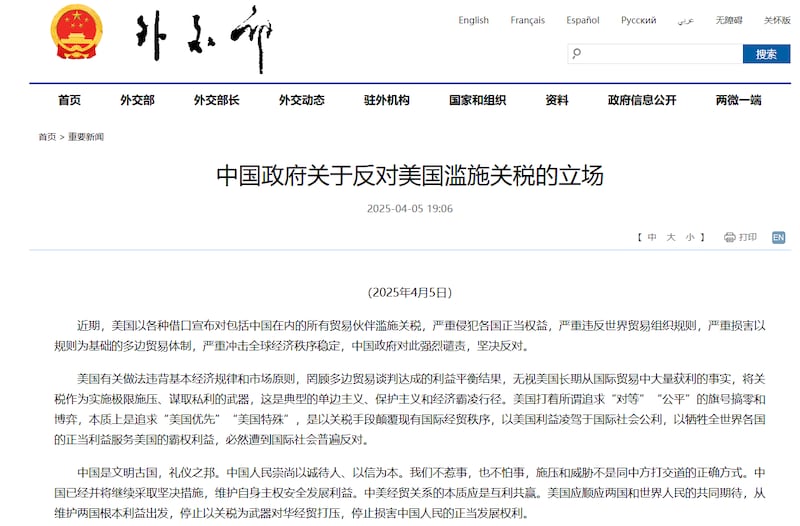Click the blue EN badge

pyautogui.click(x=778, y=237)
